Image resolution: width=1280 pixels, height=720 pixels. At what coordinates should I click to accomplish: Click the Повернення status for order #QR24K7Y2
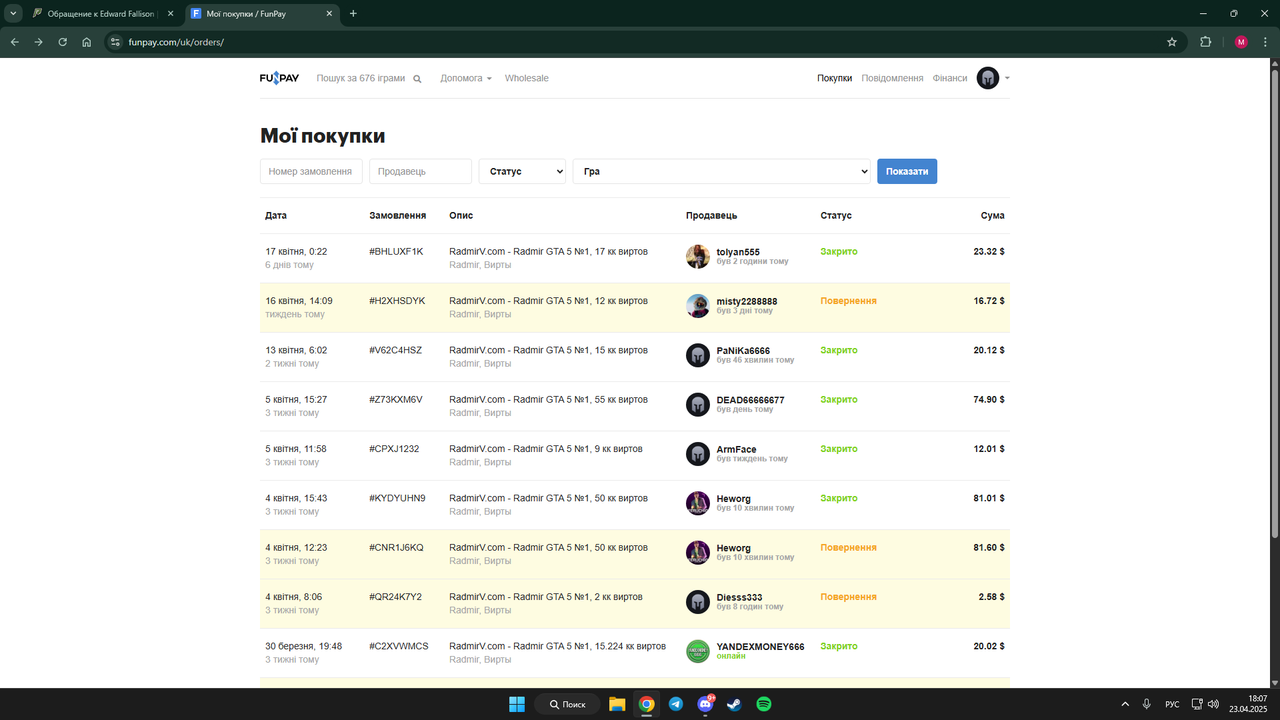tap(849, 597)
